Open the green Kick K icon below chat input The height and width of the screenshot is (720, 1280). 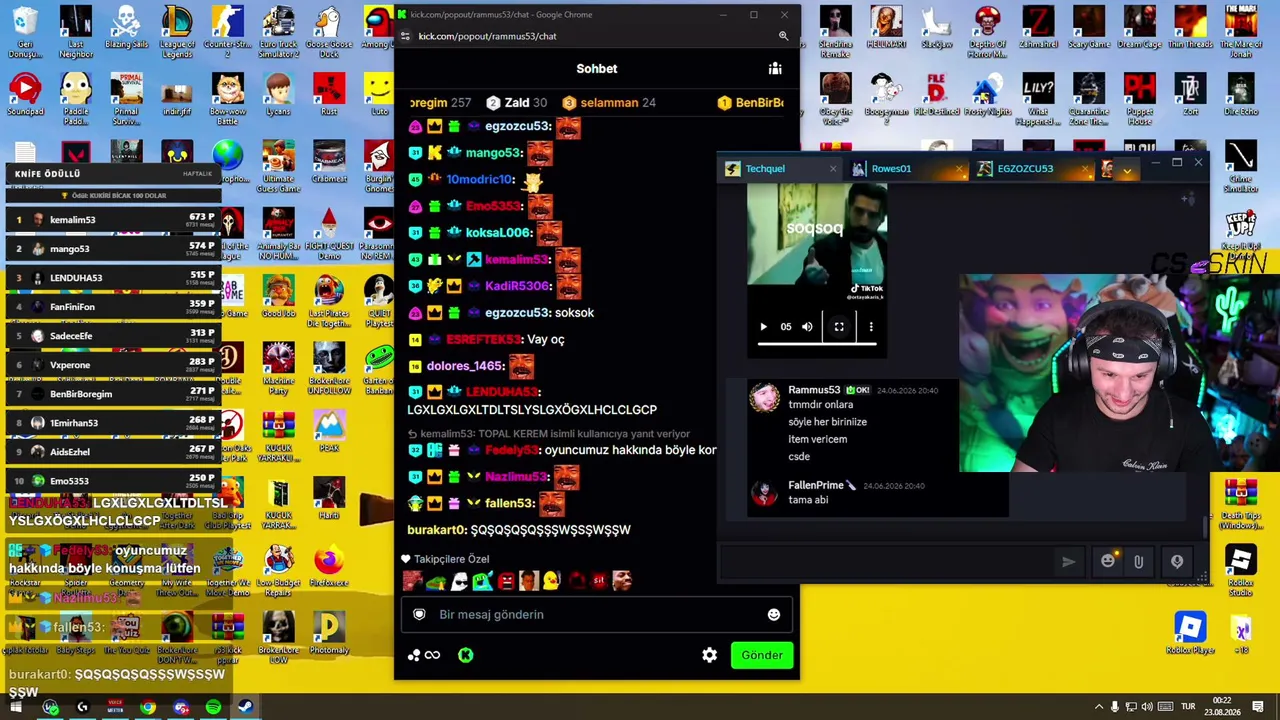click(465, 655)
